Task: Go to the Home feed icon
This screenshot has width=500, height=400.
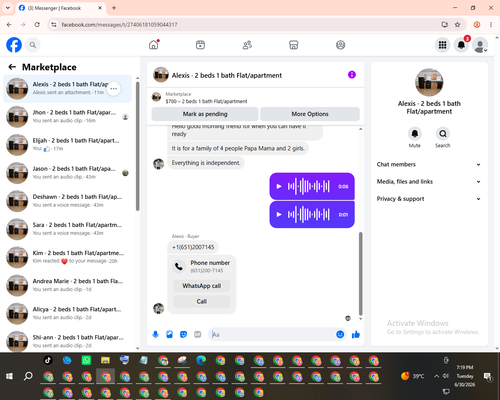Action: 154,45
